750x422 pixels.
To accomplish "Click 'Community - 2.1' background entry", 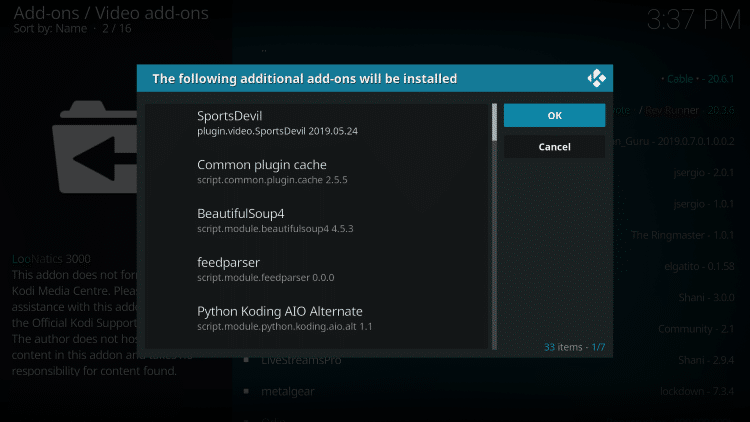I will pyautogui.click(x=696, y=329).
